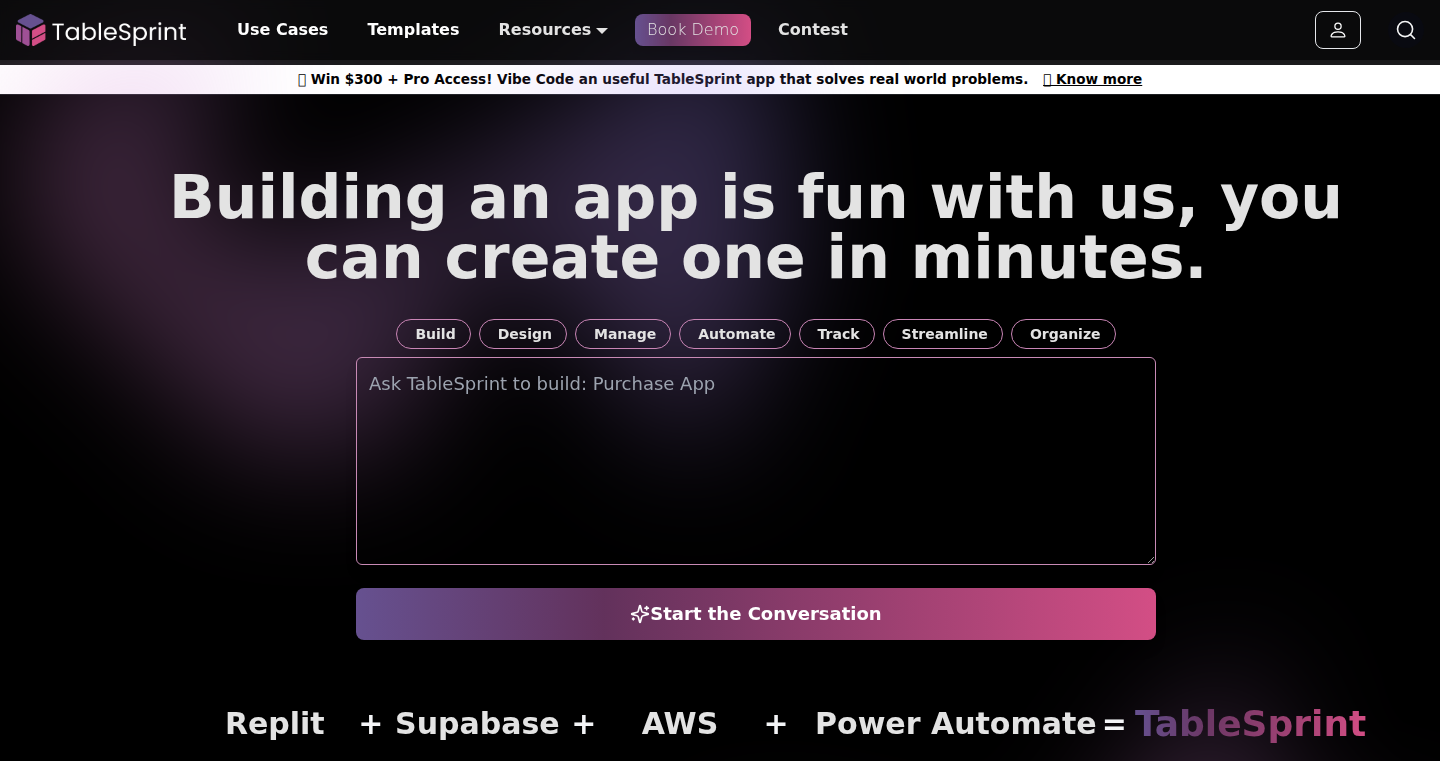Click the TableSprint cube logo
Viewport: 1440px width, 761px height.
[31, 30]
